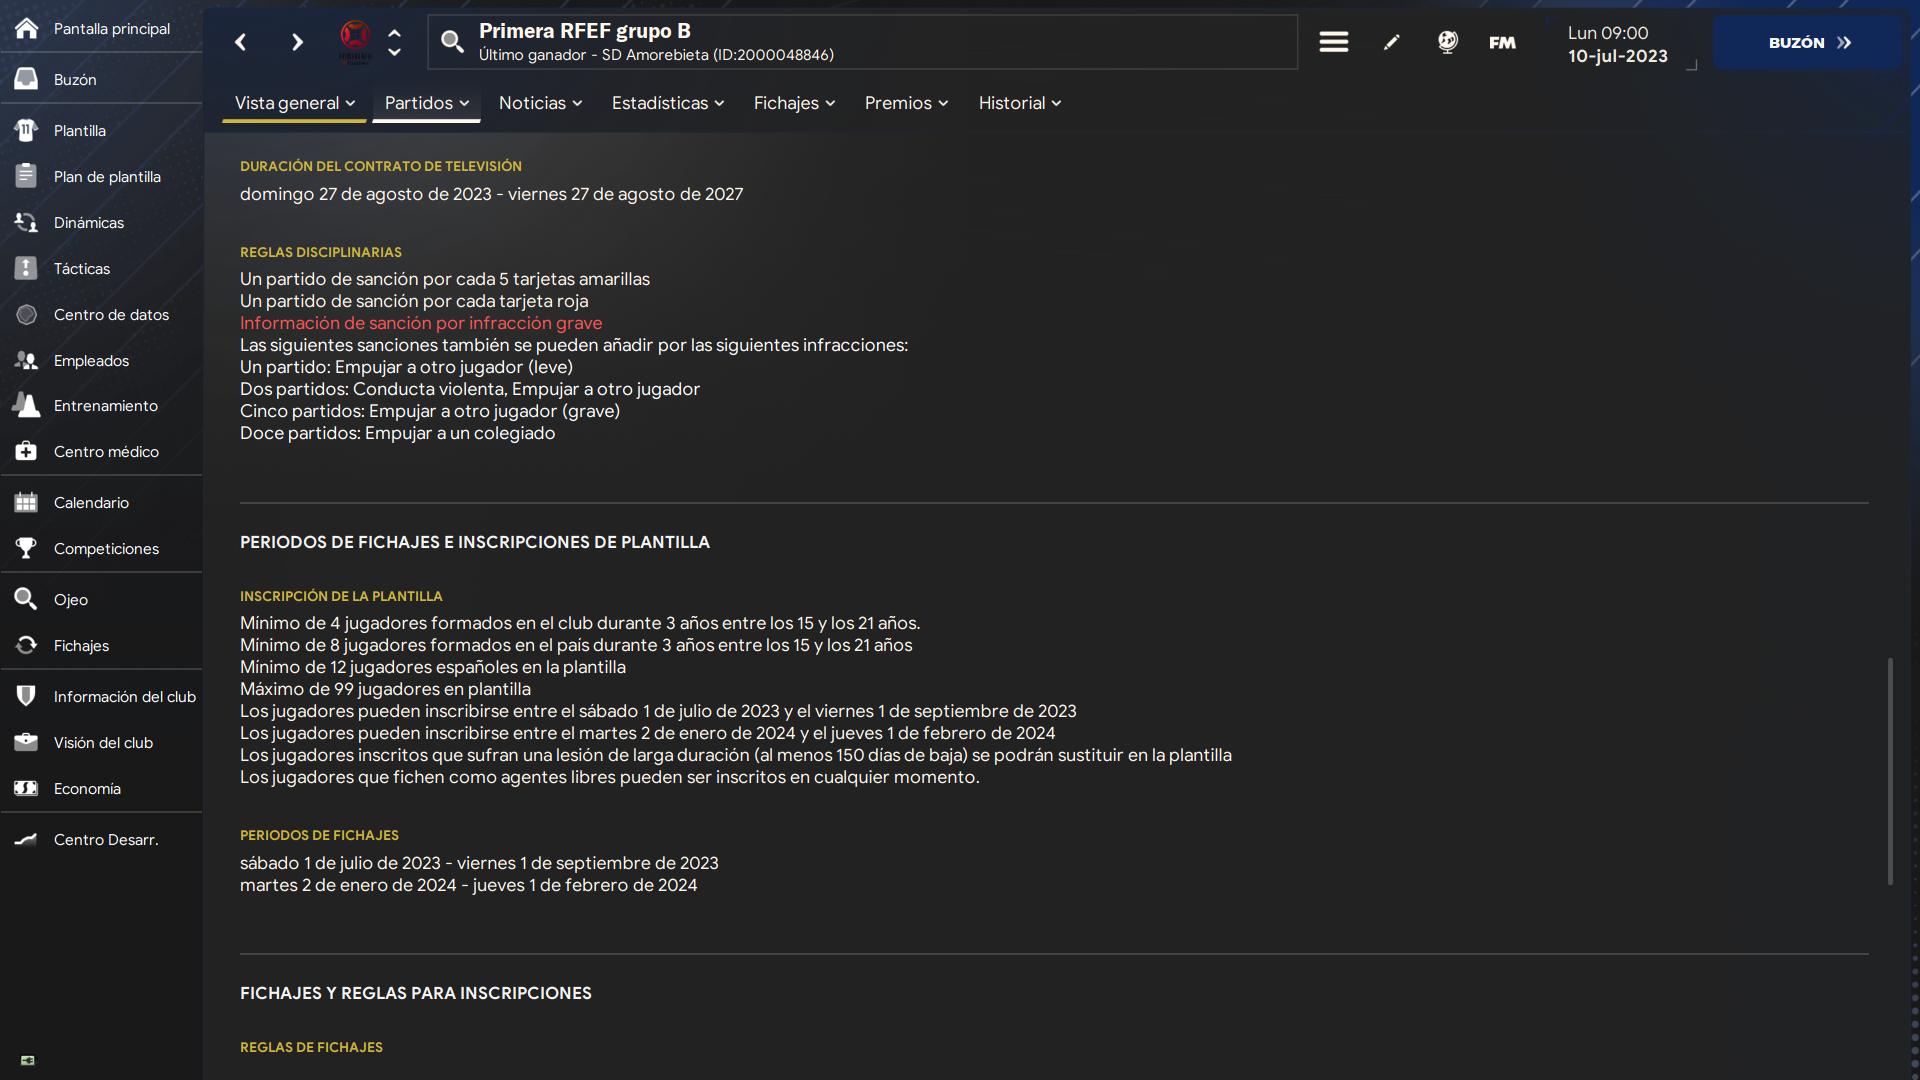Click the Centro médico icon
The height and width of the screenshot is (1080, 1920).
27,451
